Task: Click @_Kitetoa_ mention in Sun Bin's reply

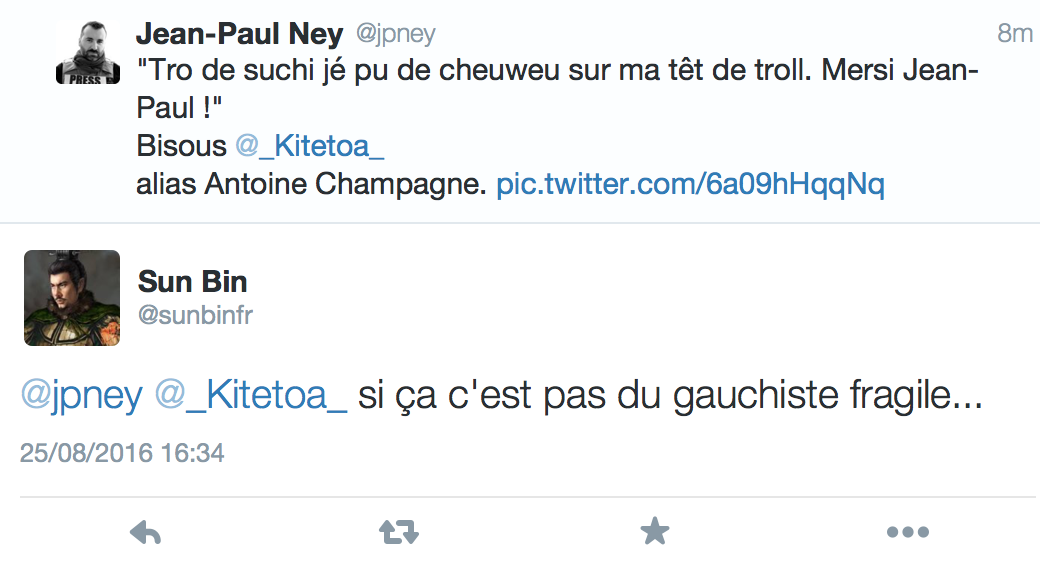Action: (251, 395)
